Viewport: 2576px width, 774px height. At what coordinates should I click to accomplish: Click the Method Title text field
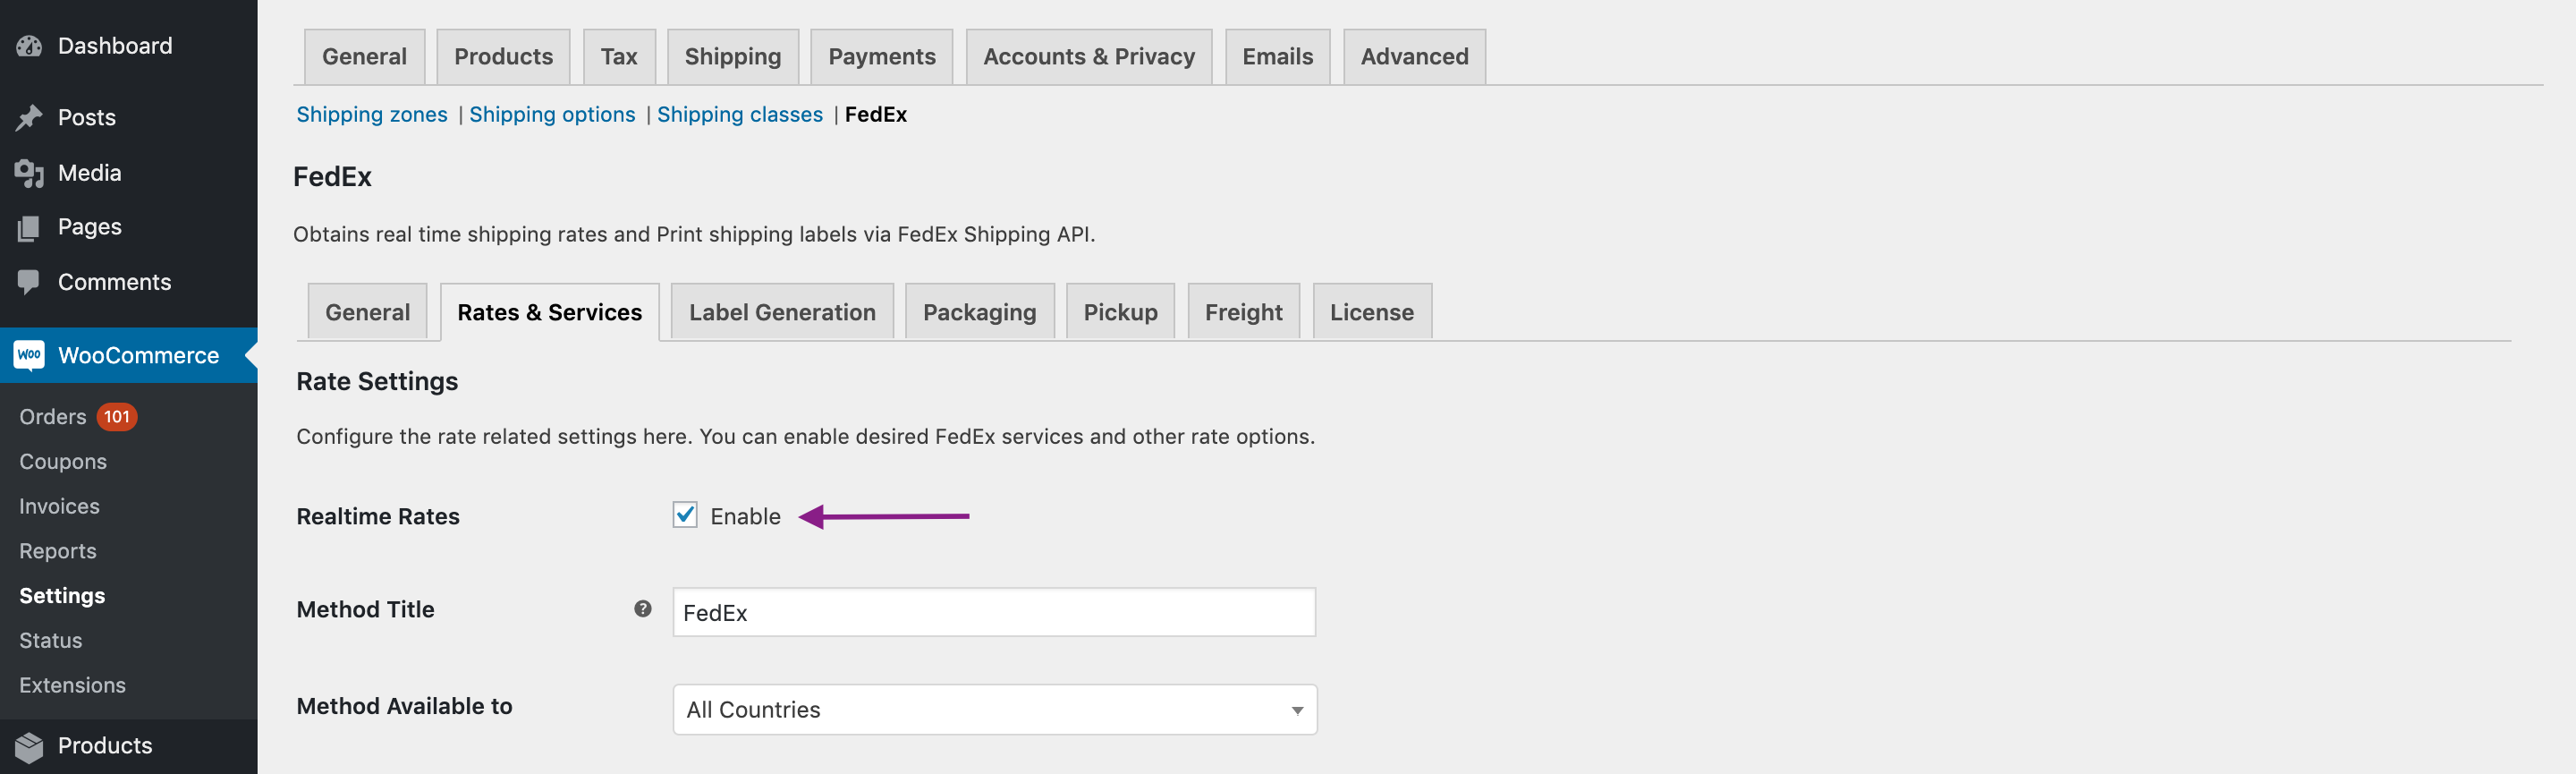[994, 613]
